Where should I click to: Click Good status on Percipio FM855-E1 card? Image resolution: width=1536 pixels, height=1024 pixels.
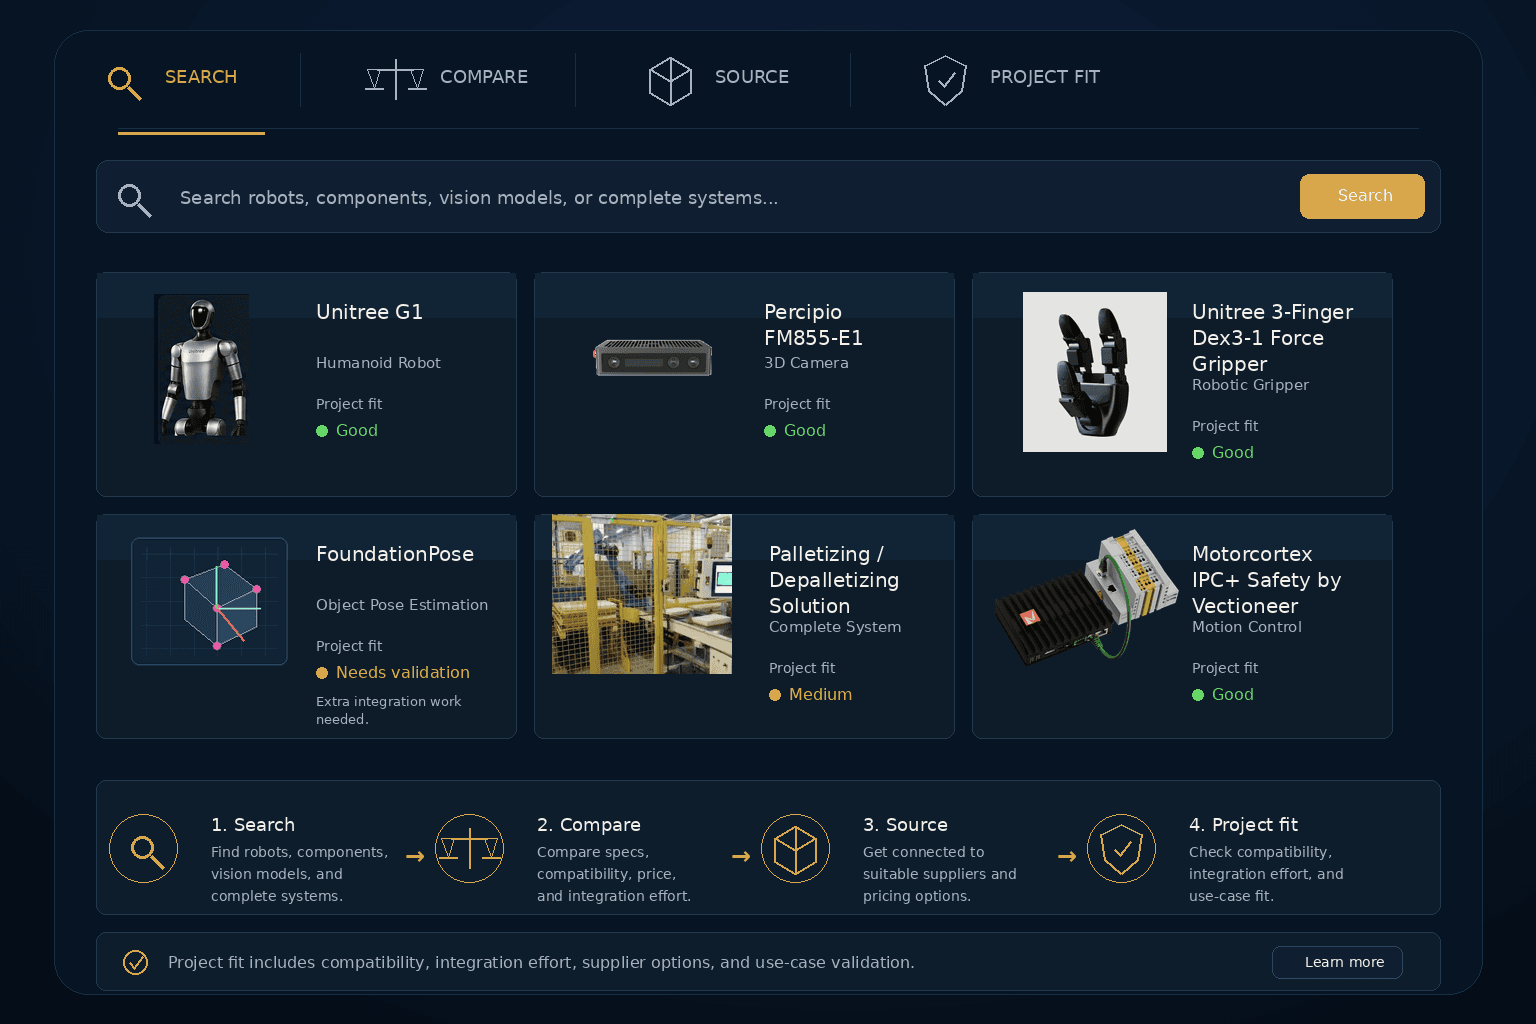pyautogui.click(x=805, y=431)
